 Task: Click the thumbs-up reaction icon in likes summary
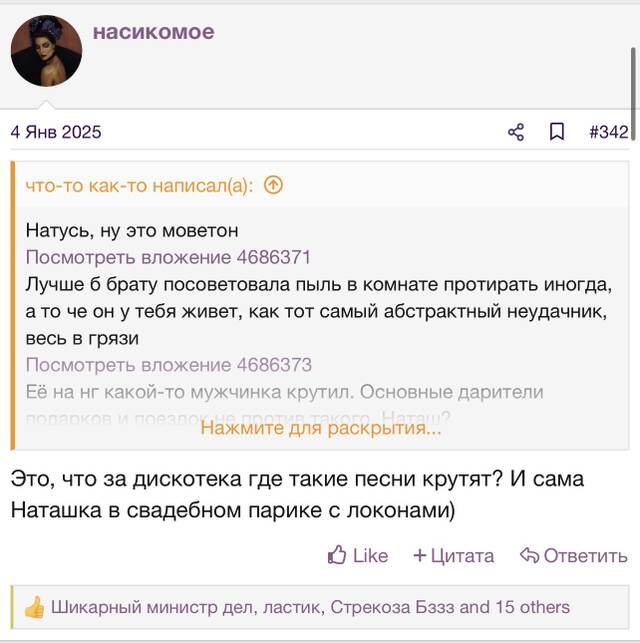pyautogui.click(x=34, y=607)
